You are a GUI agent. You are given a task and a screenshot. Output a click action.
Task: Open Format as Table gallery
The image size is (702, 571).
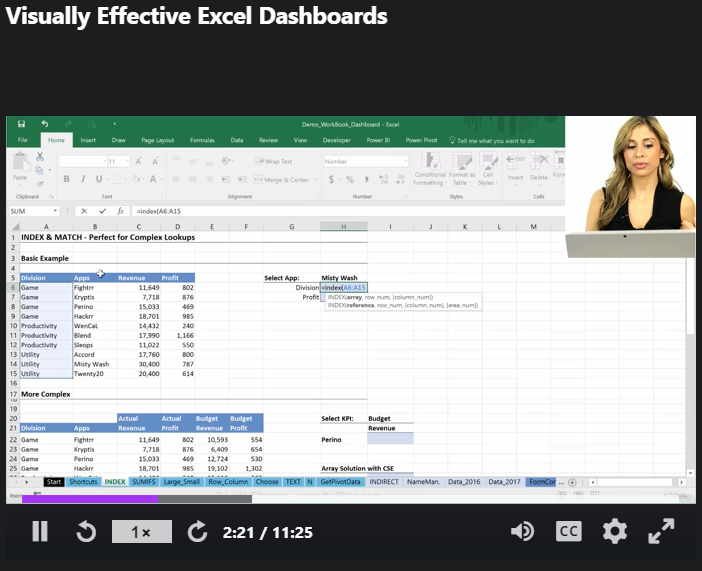[x=462, y=169]
